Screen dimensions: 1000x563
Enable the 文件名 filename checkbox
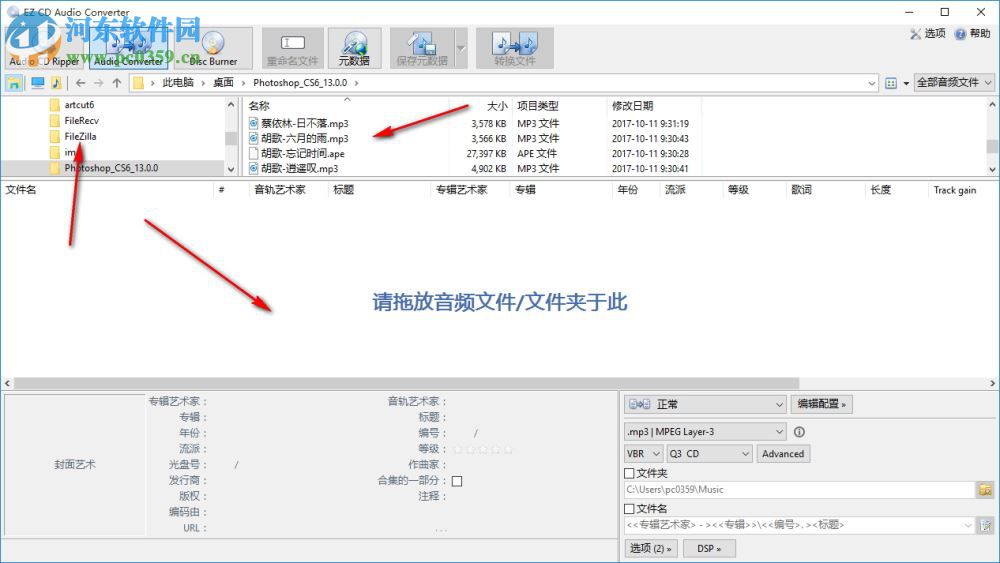(629, 509)
